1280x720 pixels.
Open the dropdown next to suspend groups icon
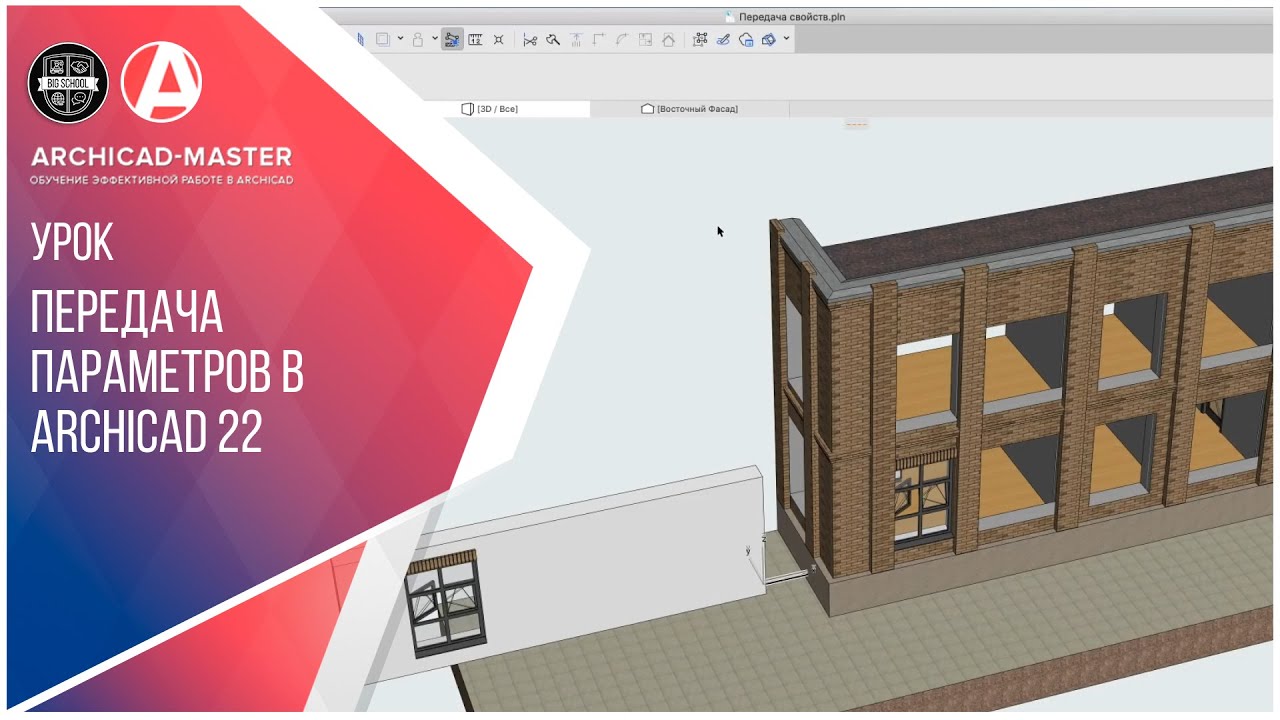(400, 39)
